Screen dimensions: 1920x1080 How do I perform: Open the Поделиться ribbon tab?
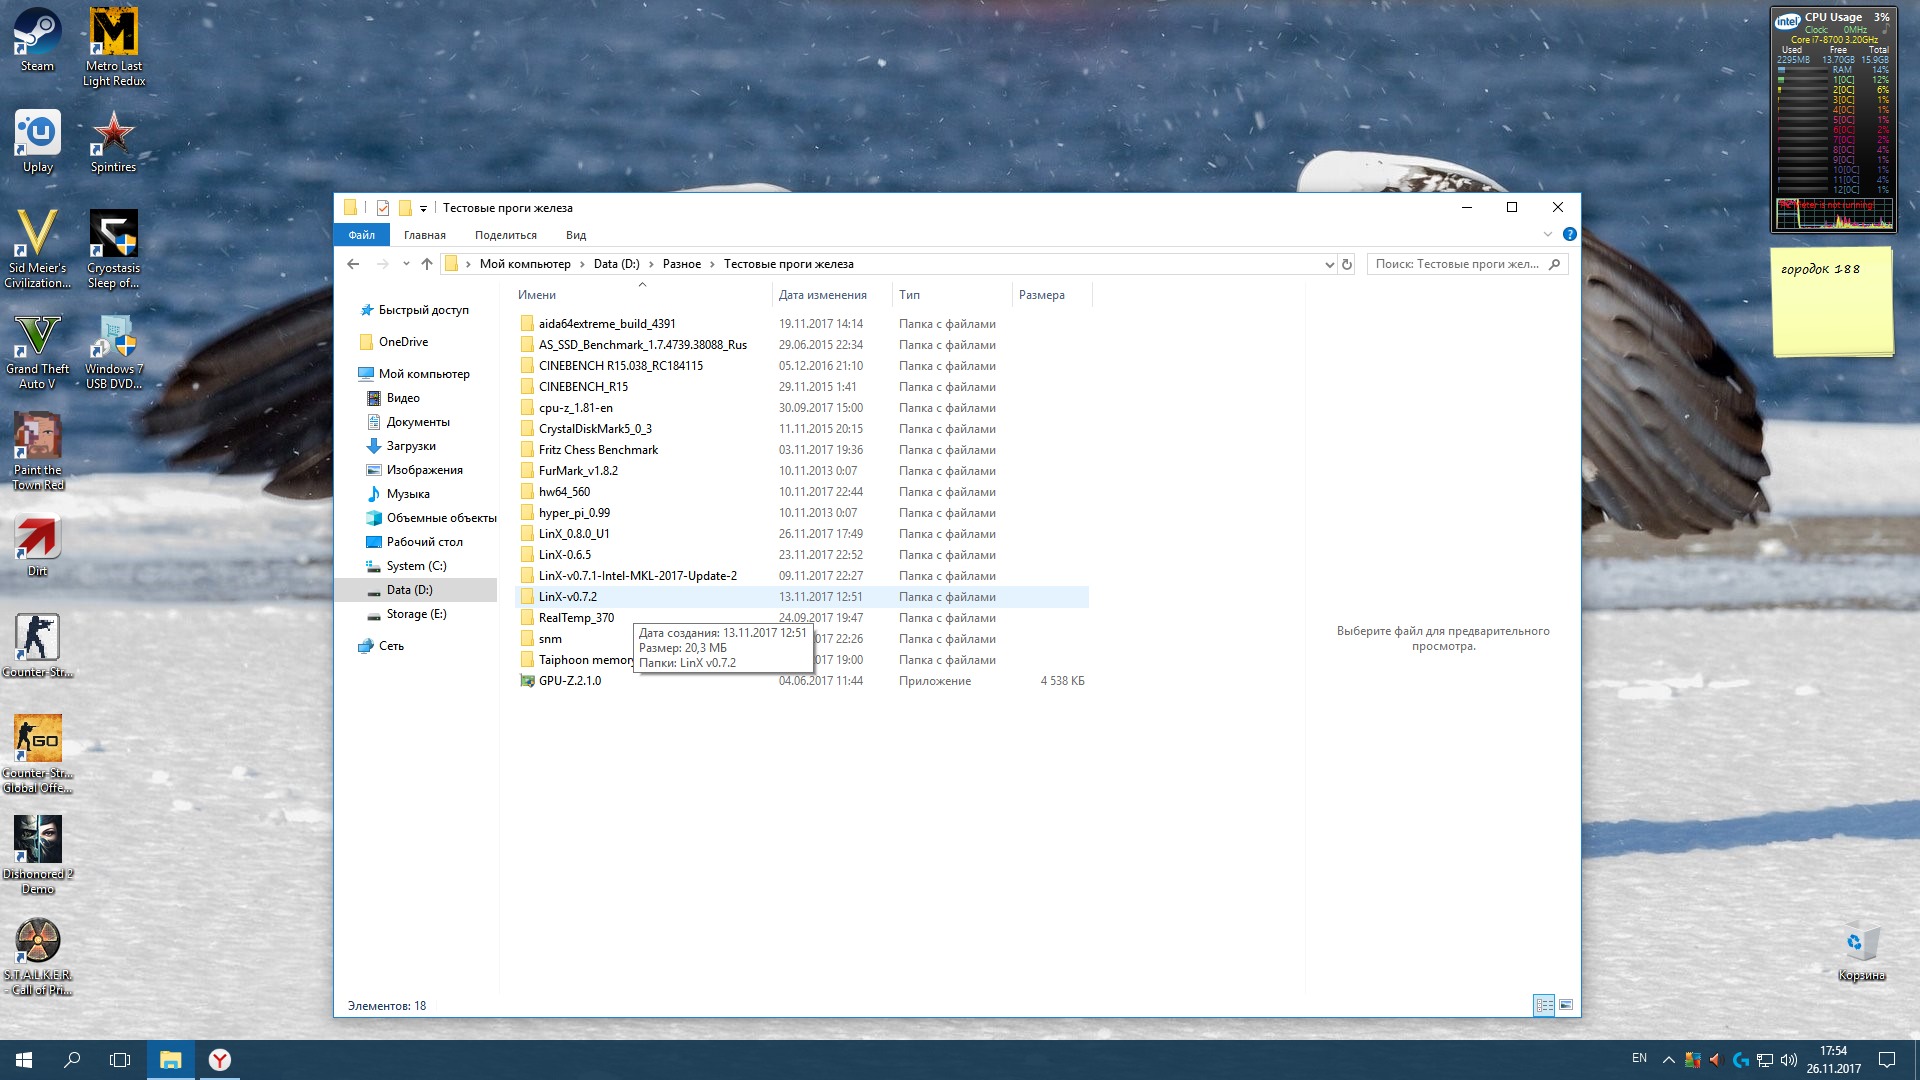coord(505,235)
